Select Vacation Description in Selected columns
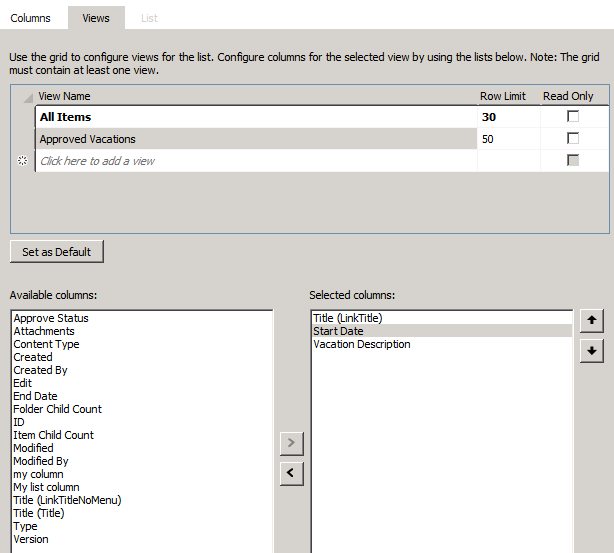Image resolution: width=614 pixels, height=553 pixels. pos(361,344)
